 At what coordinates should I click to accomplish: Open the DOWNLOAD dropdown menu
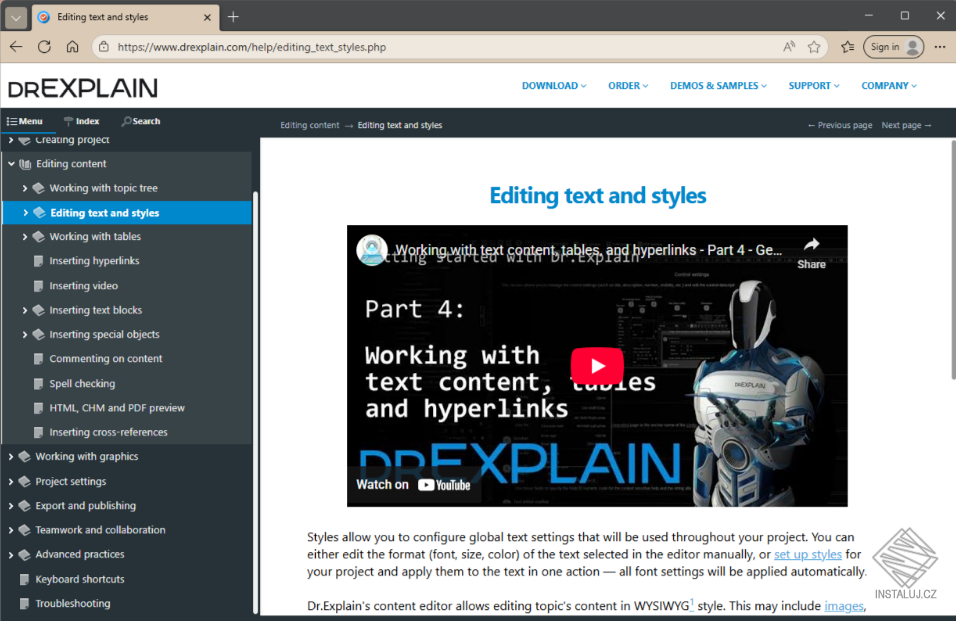[x=554, y=86]
